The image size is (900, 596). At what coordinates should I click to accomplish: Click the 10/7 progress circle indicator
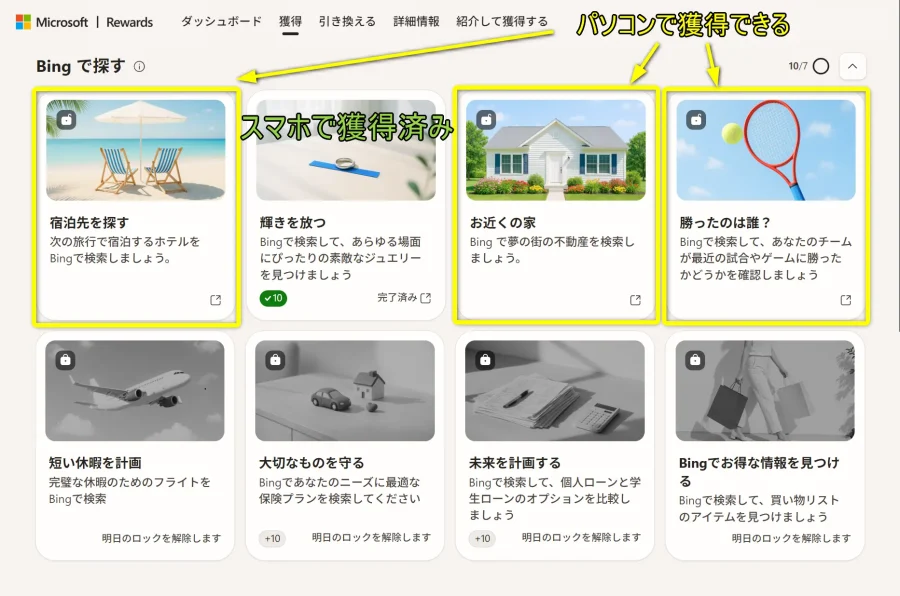(x=821, y=66)
